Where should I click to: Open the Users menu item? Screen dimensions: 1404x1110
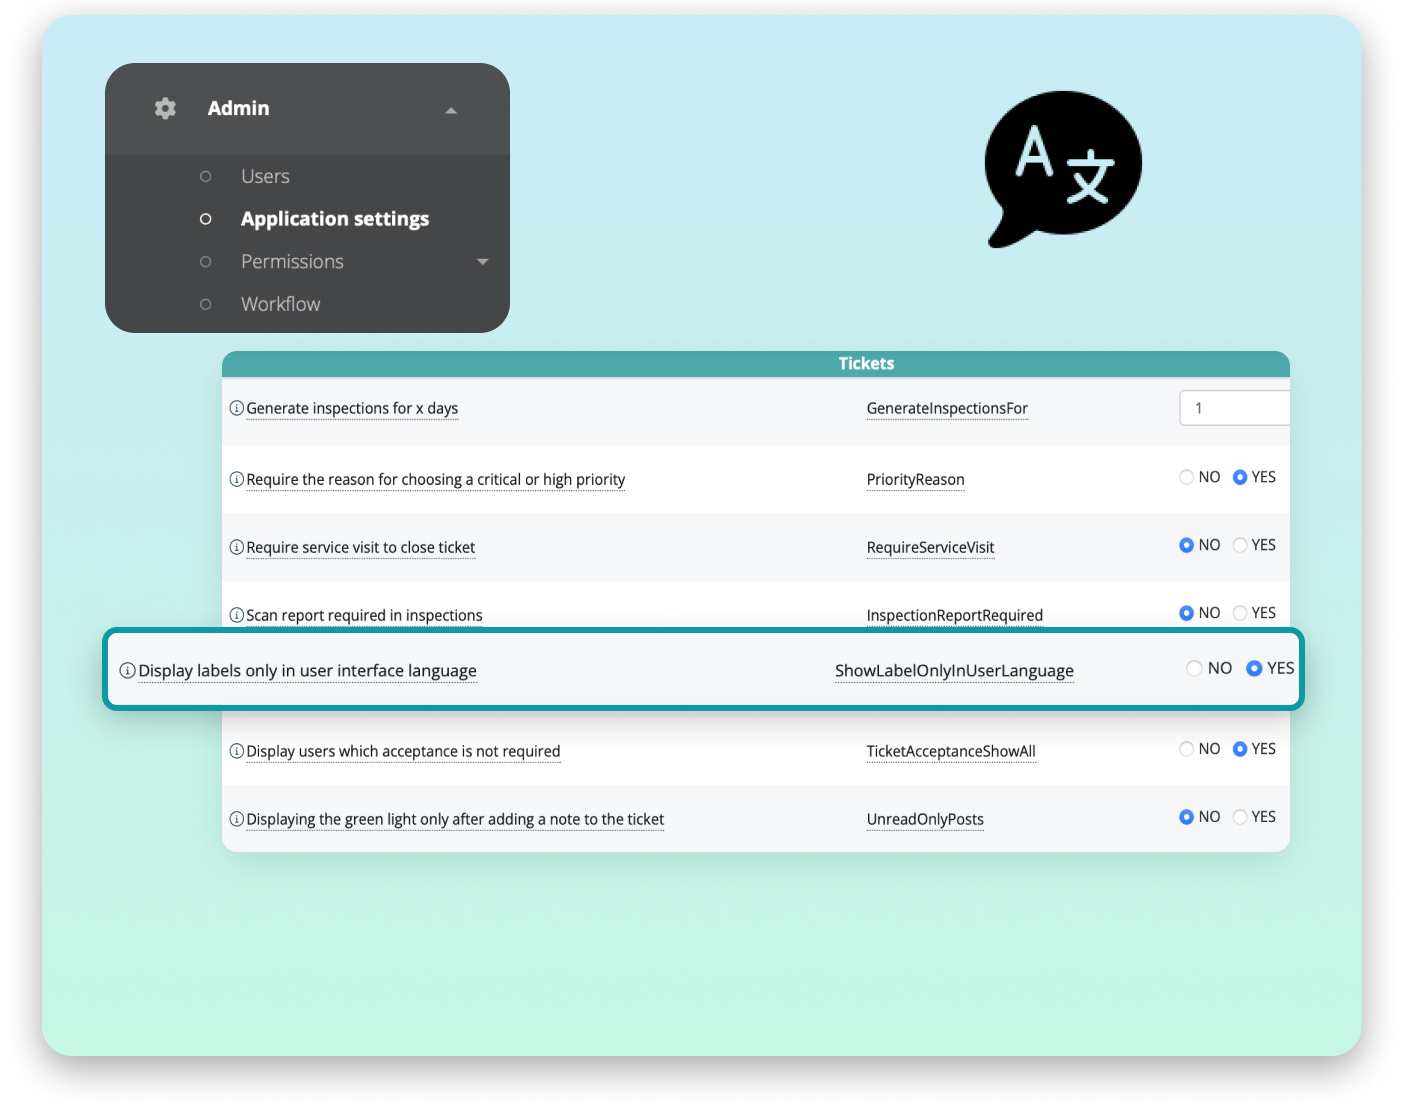tap(265, 176)
